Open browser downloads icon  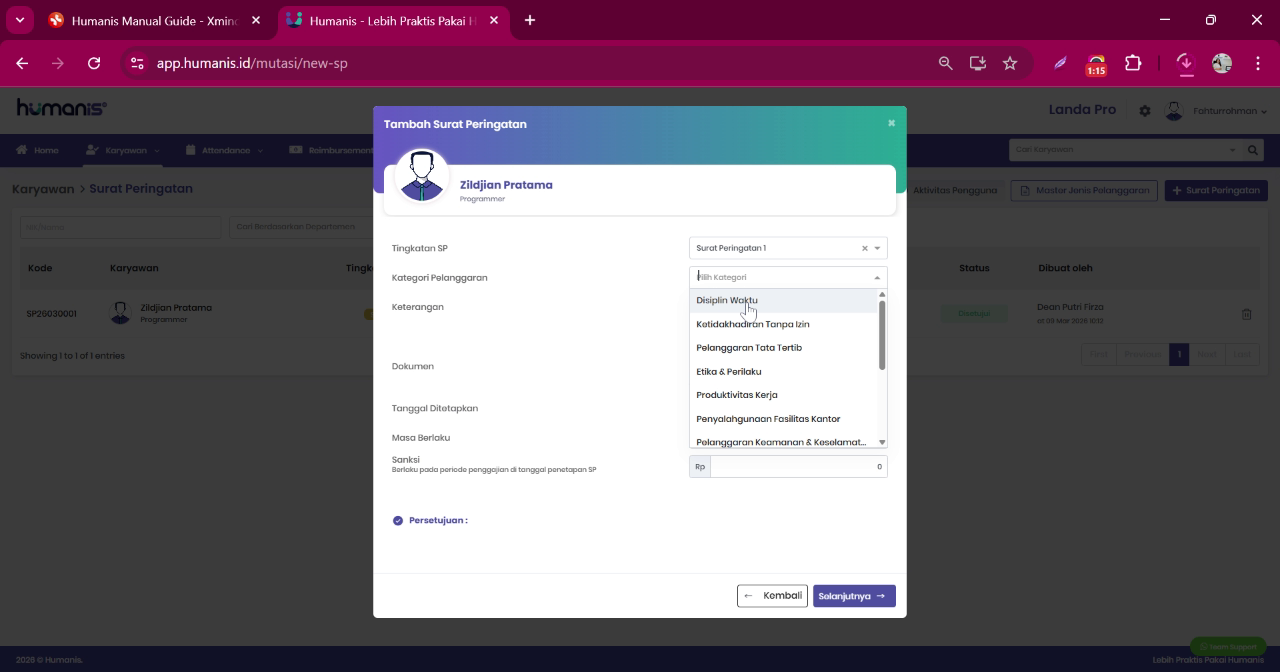pos(1185,63)
